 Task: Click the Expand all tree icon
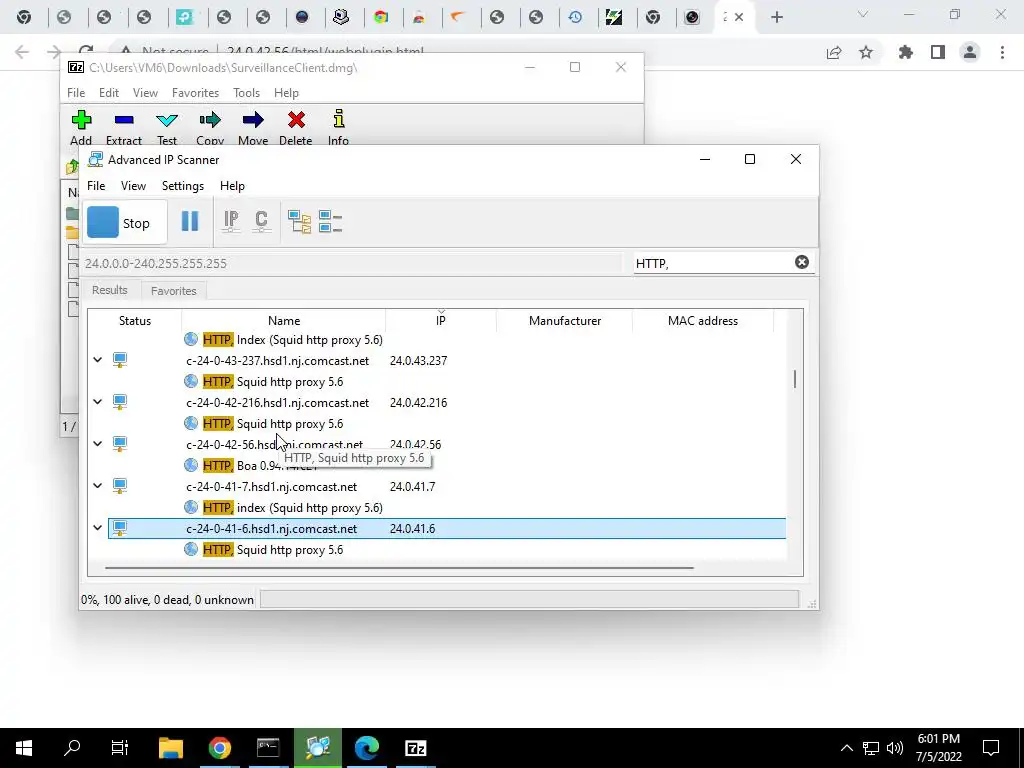pos(299,221)
